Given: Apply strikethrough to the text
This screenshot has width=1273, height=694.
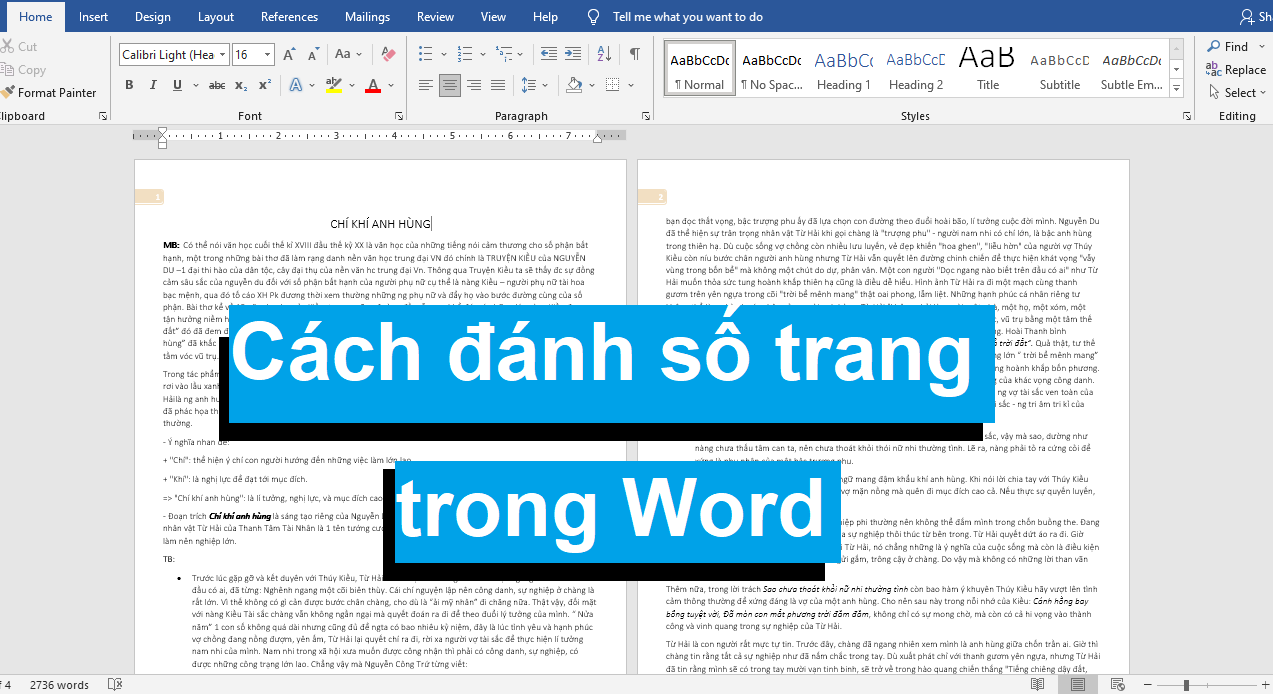Looking at the screenshot, I should click(x=216, y=85).
